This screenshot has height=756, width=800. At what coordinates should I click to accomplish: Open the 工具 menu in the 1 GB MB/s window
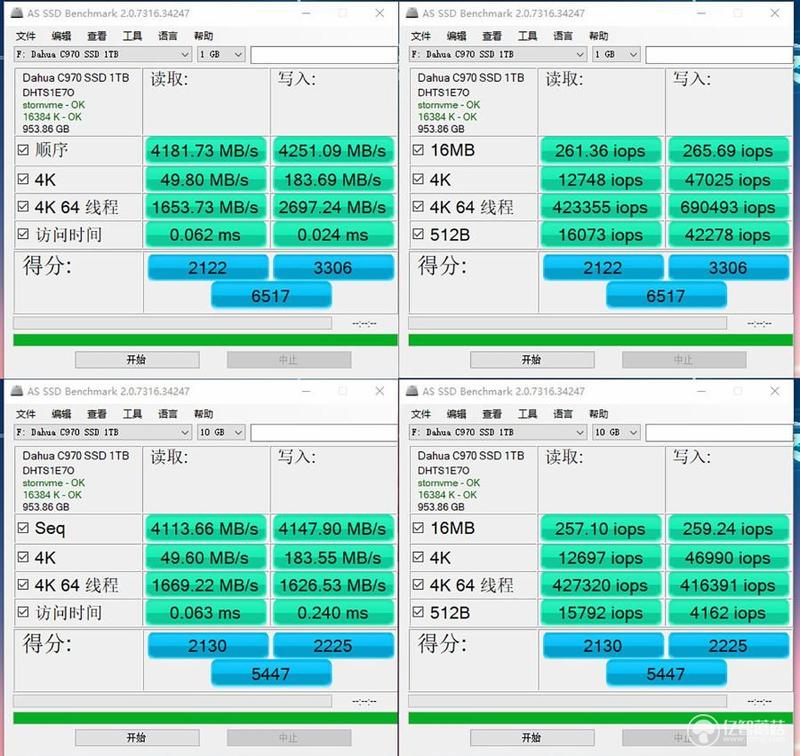click(x=132, y=36)
